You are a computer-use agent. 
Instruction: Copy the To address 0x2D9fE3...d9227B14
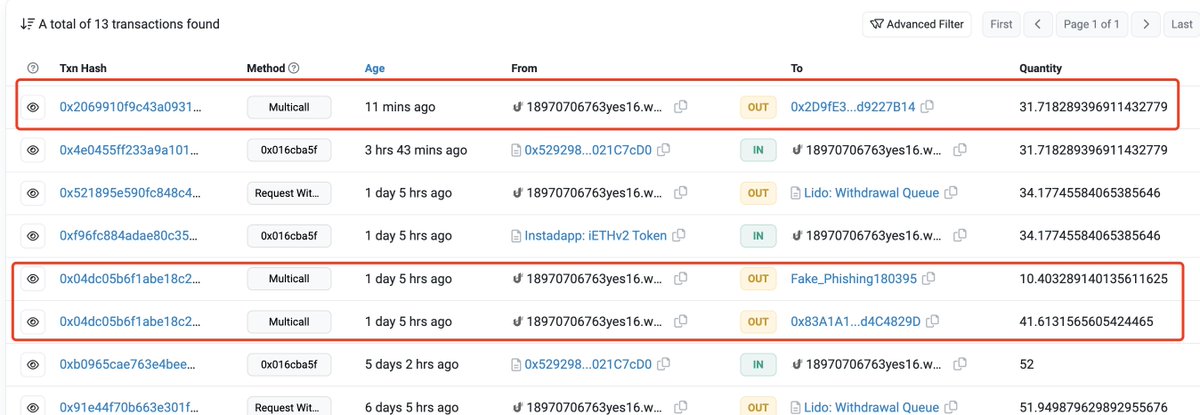(x=927, y=106)
